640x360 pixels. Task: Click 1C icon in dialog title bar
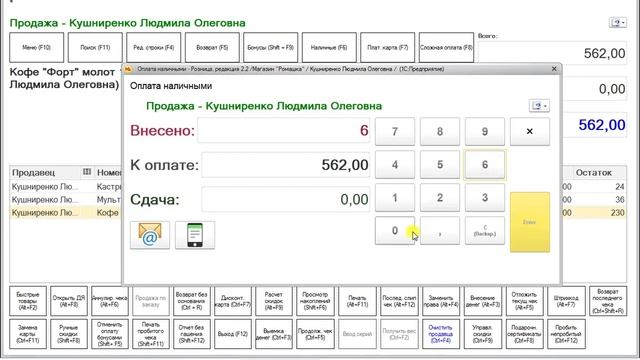pos(129,69)
